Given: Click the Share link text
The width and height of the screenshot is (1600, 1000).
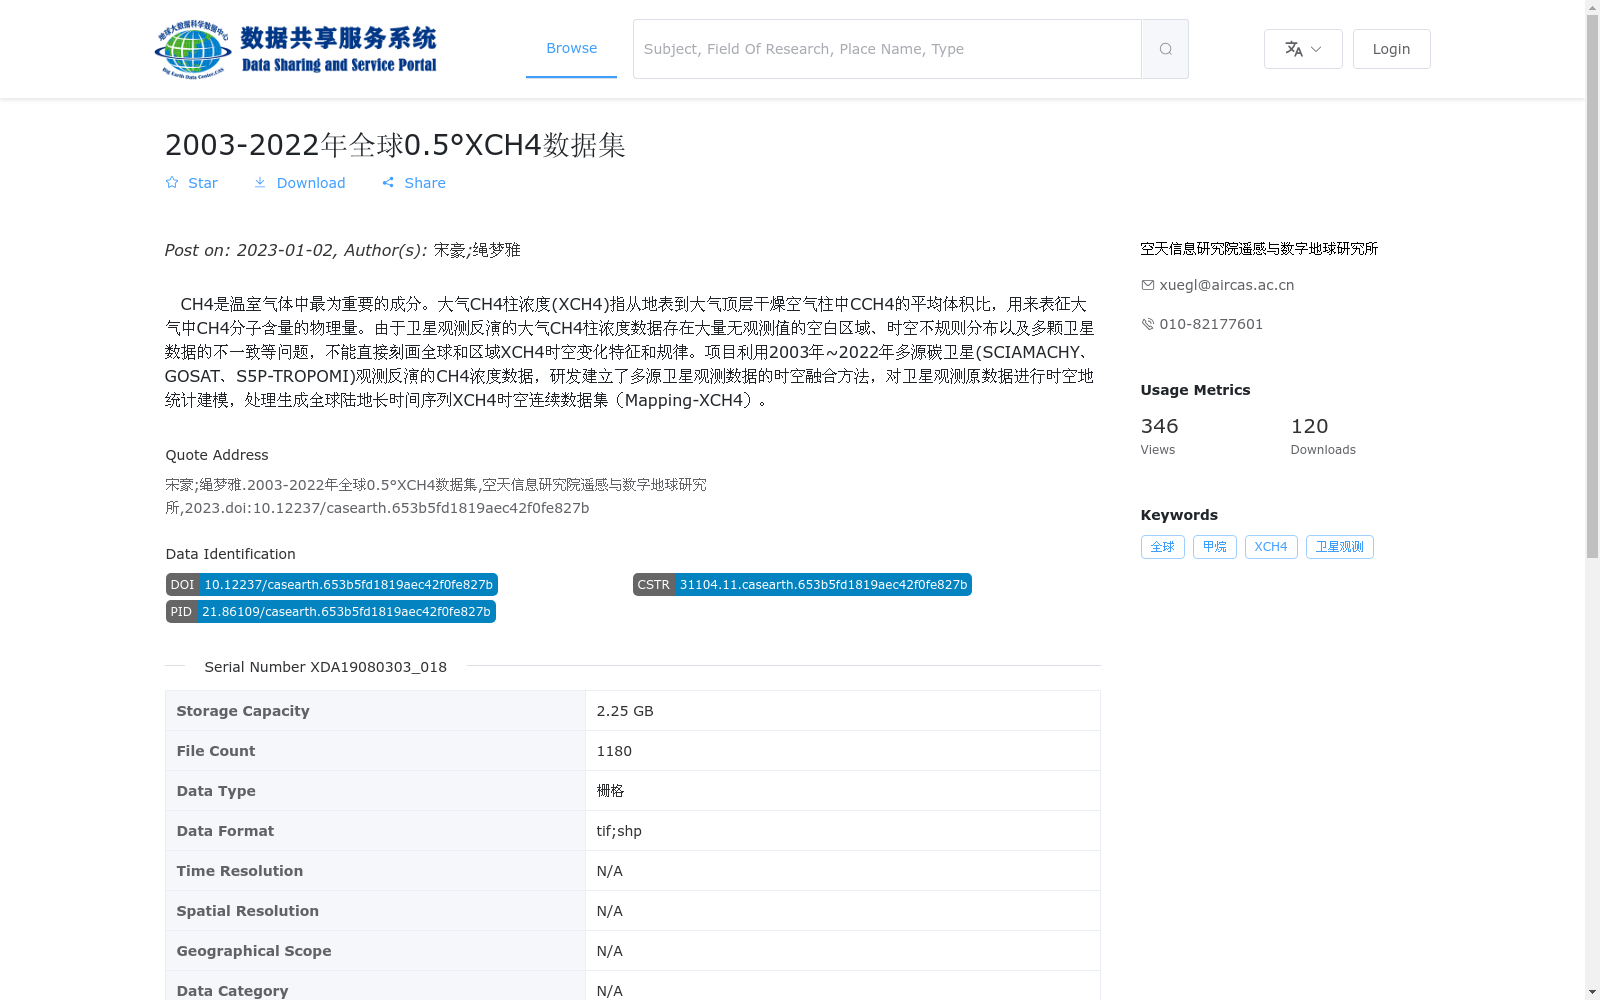Looking at the screenshot, I should click(x=425, y=183).
